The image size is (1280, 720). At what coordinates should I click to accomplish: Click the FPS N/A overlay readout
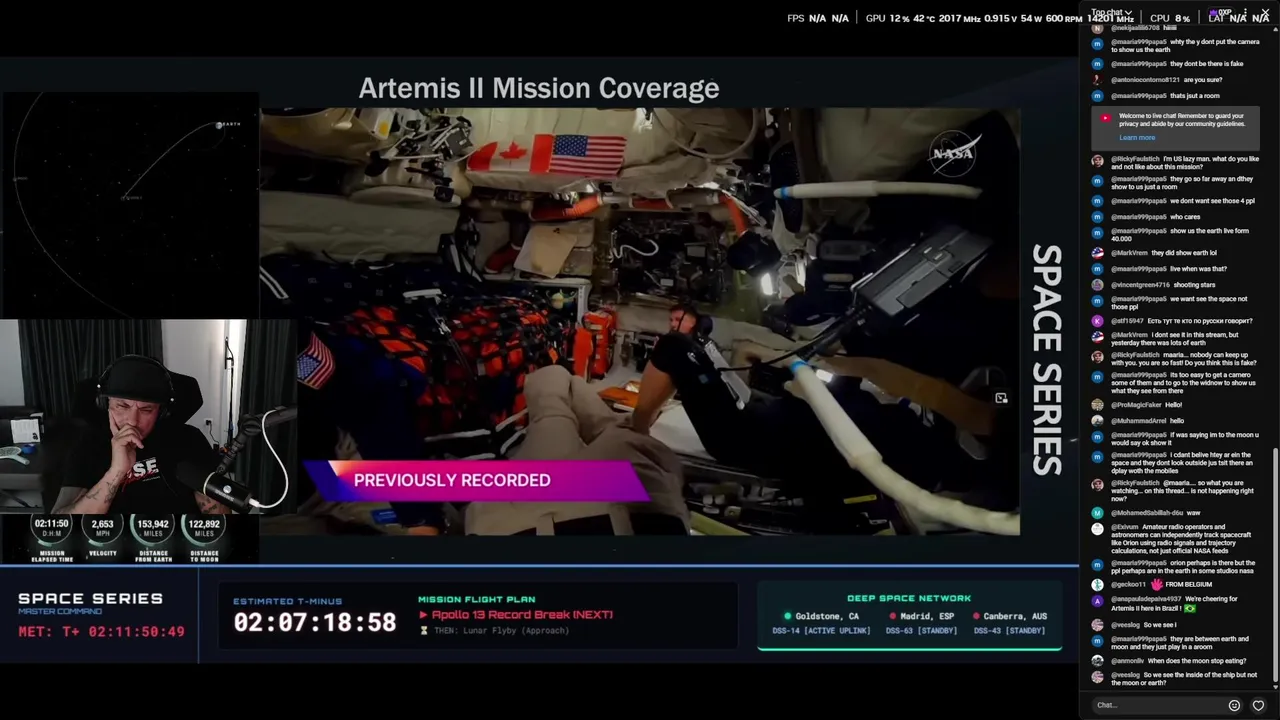[x=818, y=18]
